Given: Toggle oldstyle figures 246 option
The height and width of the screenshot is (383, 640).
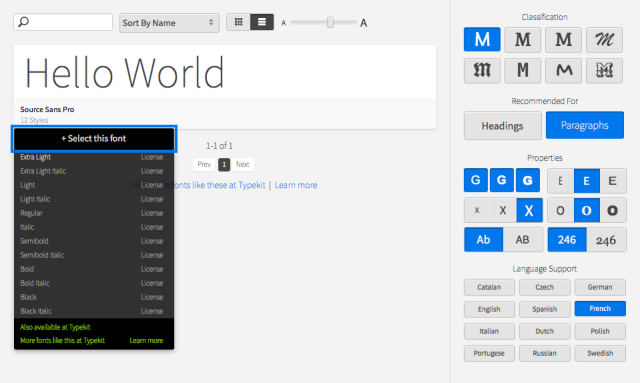Looking at the screenshot, I should coord(606,240).
